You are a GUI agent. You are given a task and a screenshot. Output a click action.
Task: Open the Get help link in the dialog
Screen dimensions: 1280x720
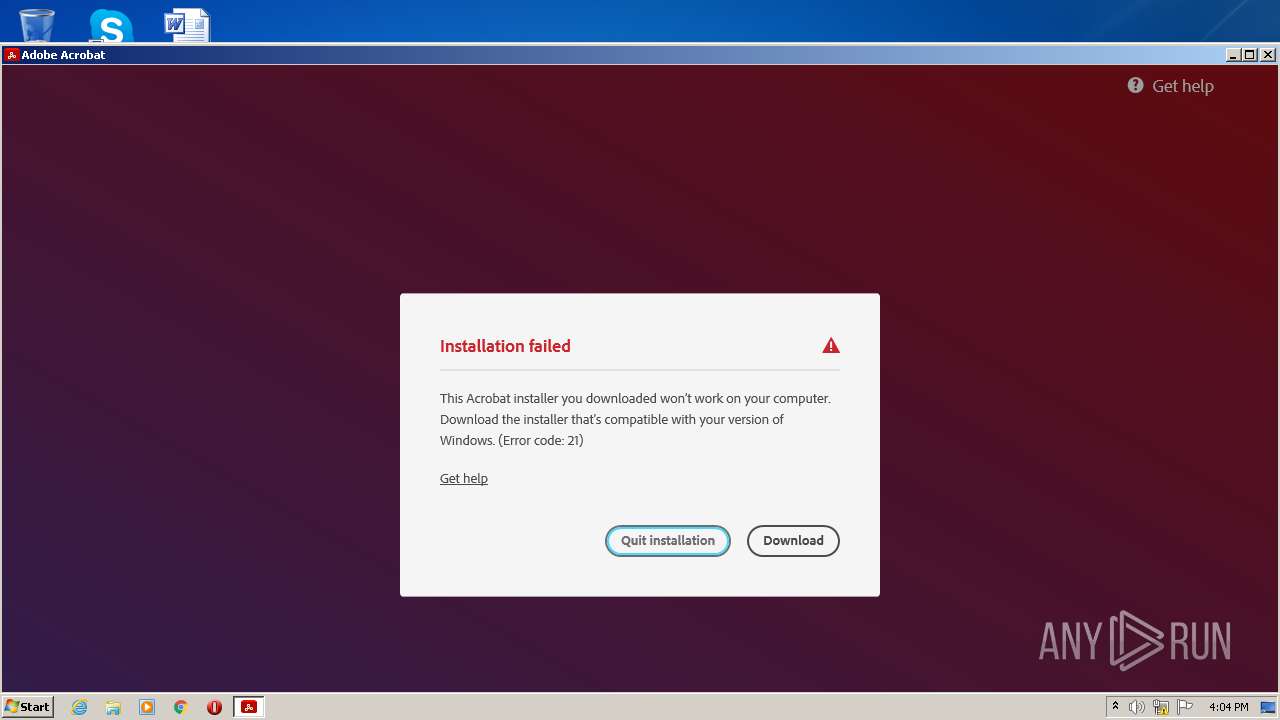click(x=464, y=478)
